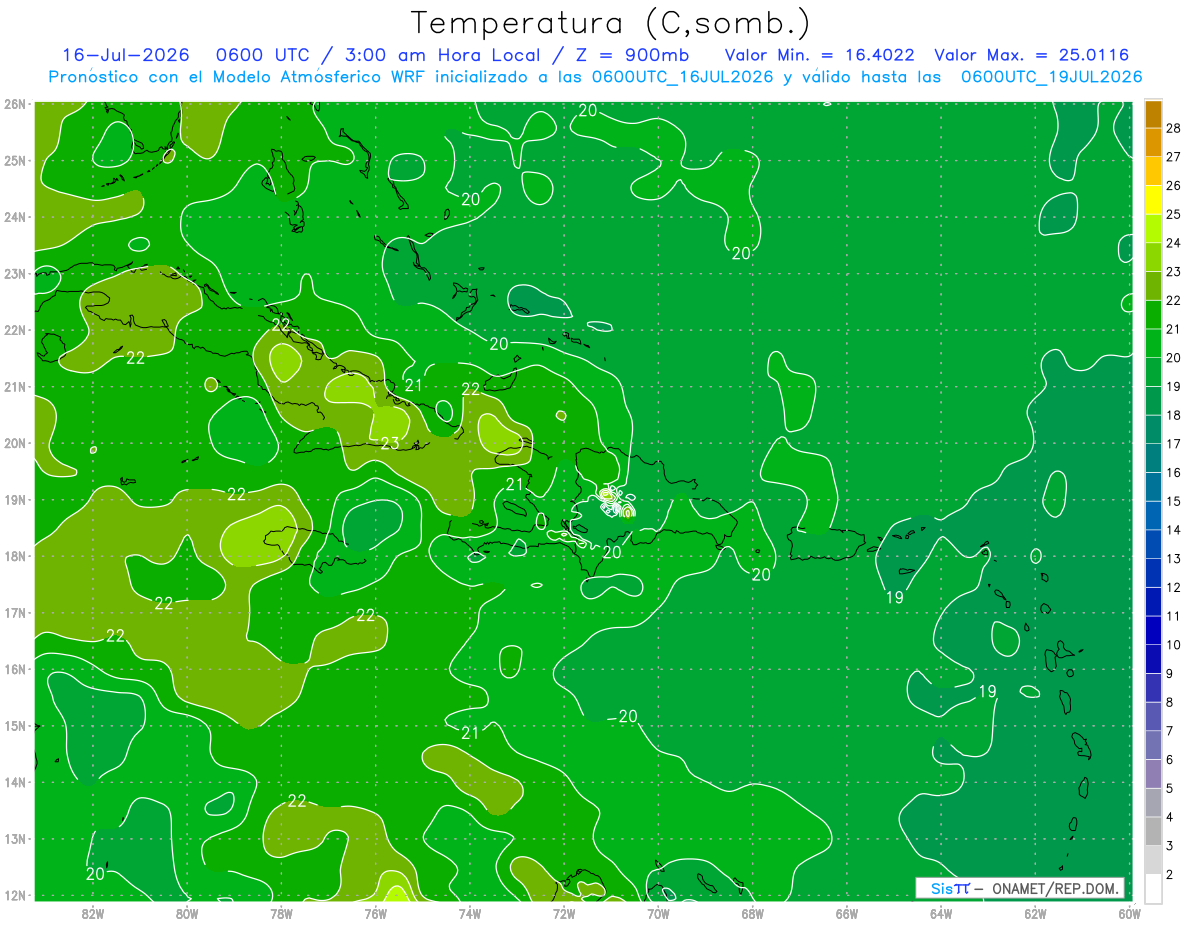Viewport: 1200px width, 927px height.
Task: Click the '13N' latitude axis label
Action: click(14, 838)
